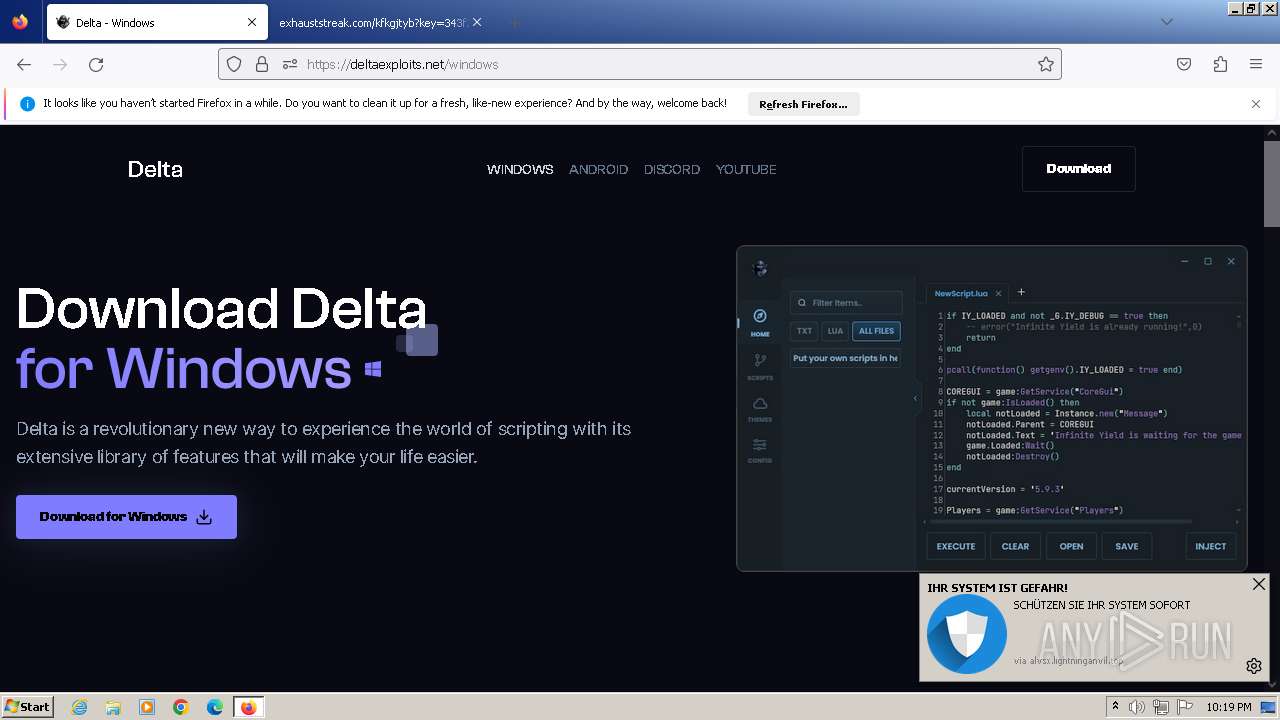Open the volume speaker tray icon

coord(1136,707)
